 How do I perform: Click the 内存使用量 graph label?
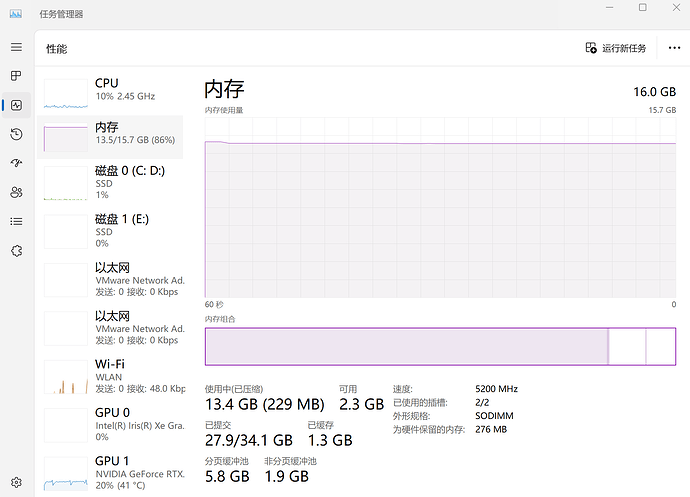224,110
